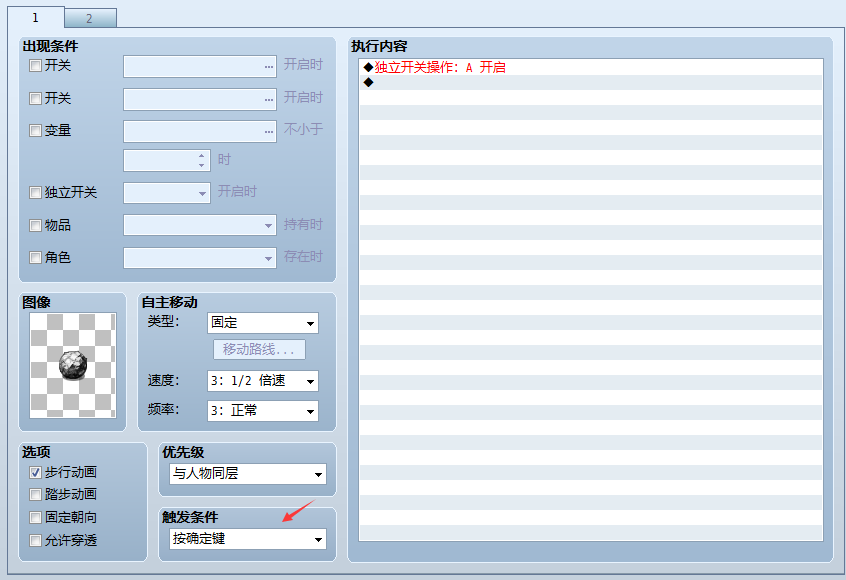Screen dimensions: 846x580
Task: Select the 独立开关操作: A 开启 command line
Action: 591,67
